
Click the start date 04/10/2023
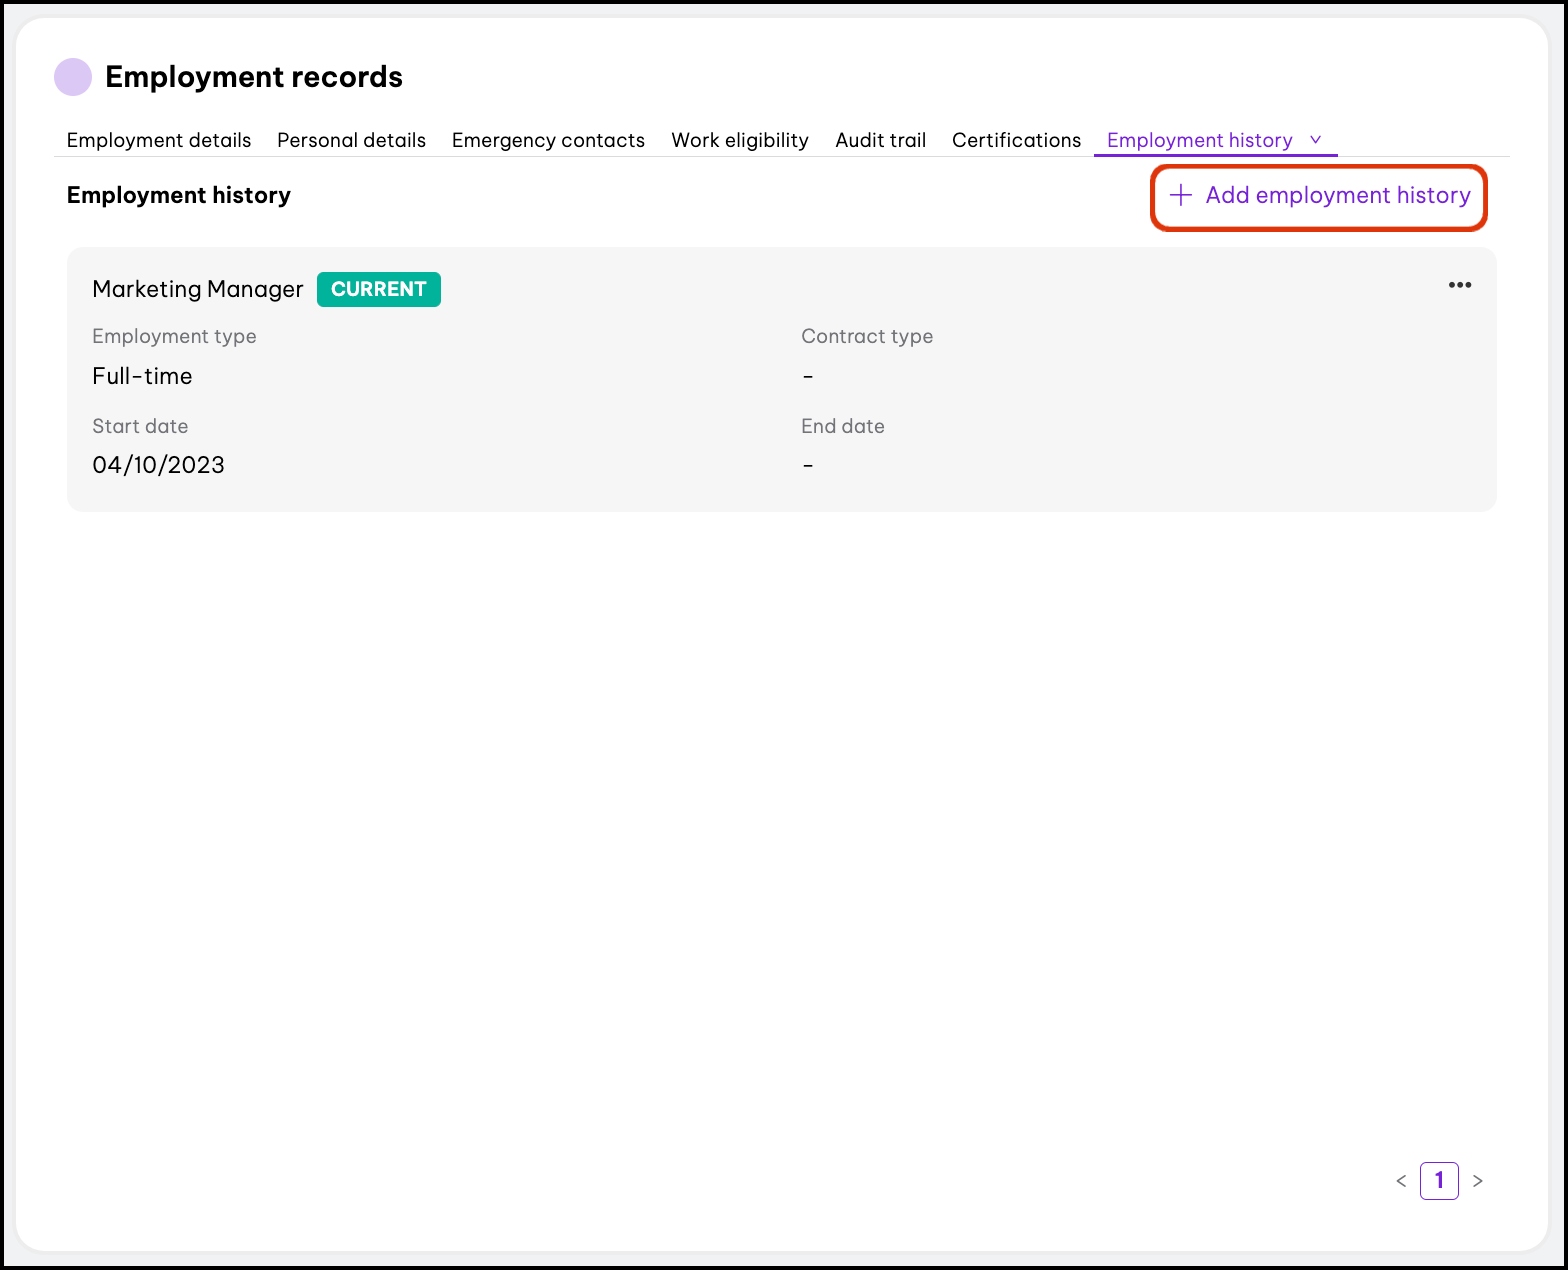click(158, 465)
